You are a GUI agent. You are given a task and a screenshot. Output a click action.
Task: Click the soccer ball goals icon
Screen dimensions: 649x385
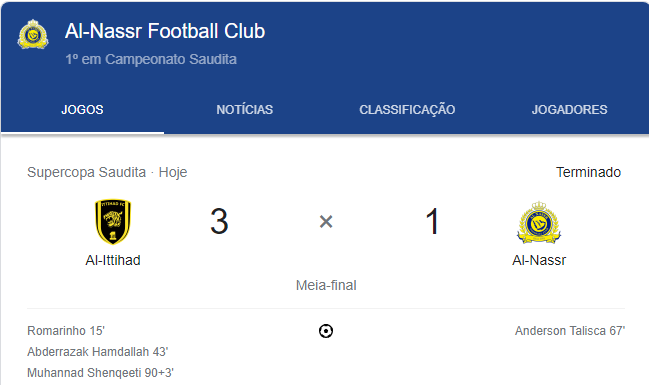[x=326, y=331]
